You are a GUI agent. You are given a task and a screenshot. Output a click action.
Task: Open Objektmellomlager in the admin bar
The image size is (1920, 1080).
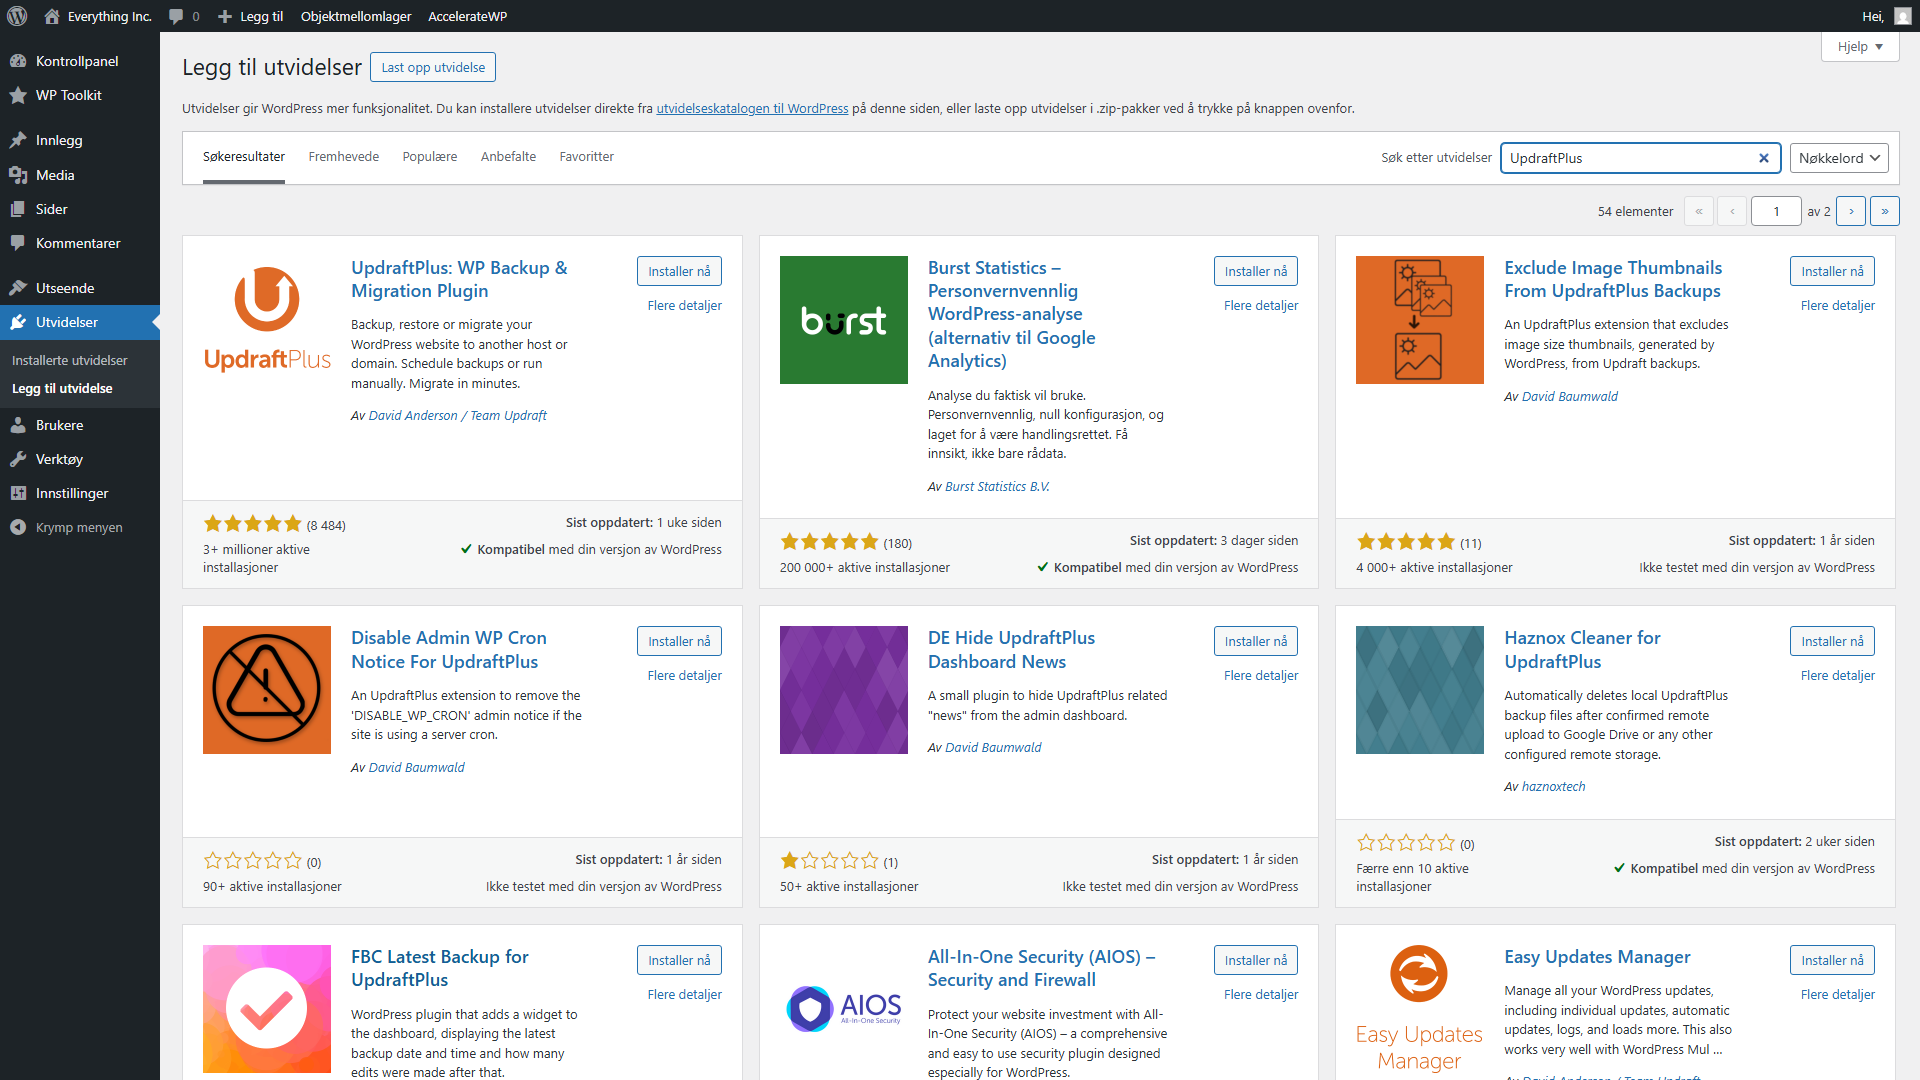pos(356,16)
